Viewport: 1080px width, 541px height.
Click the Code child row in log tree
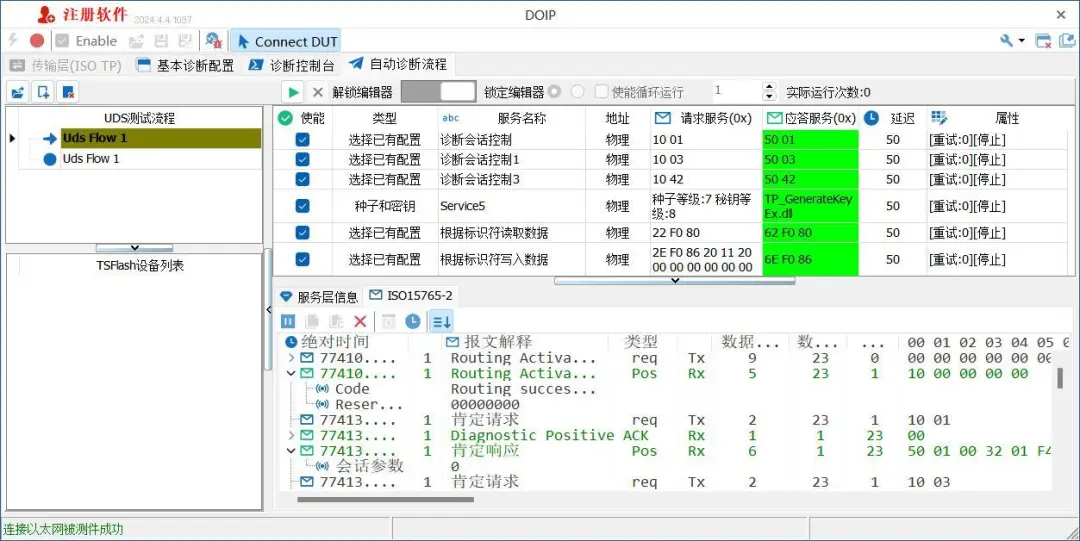coord(351,389)
